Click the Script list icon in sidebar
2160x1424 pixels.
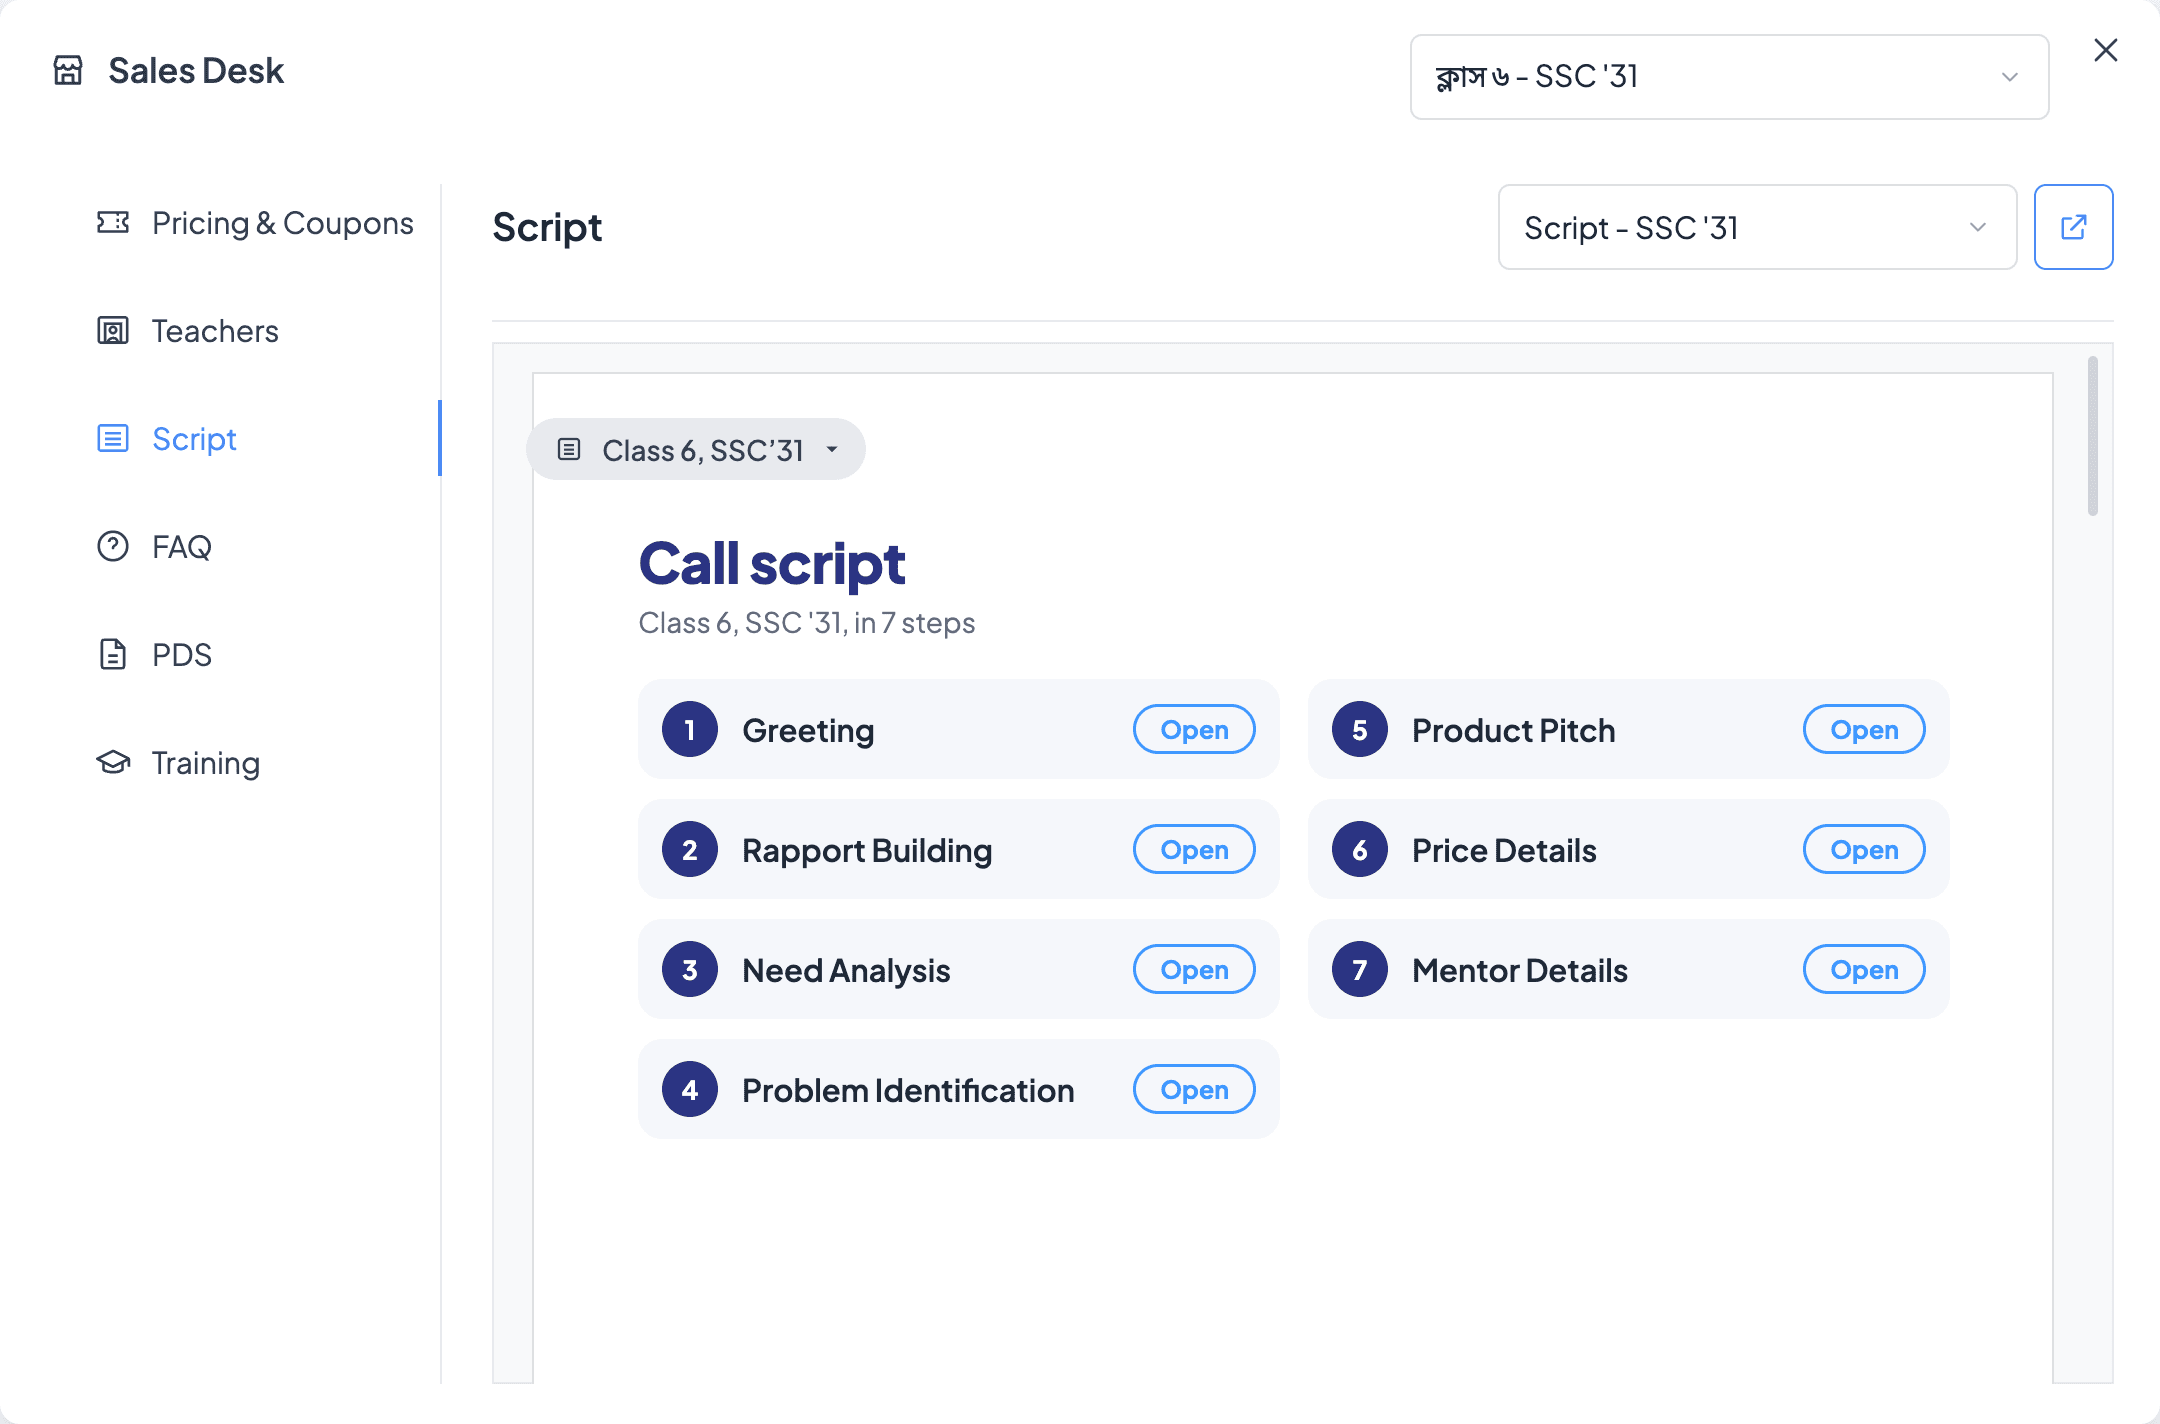(x=113, y=438)
